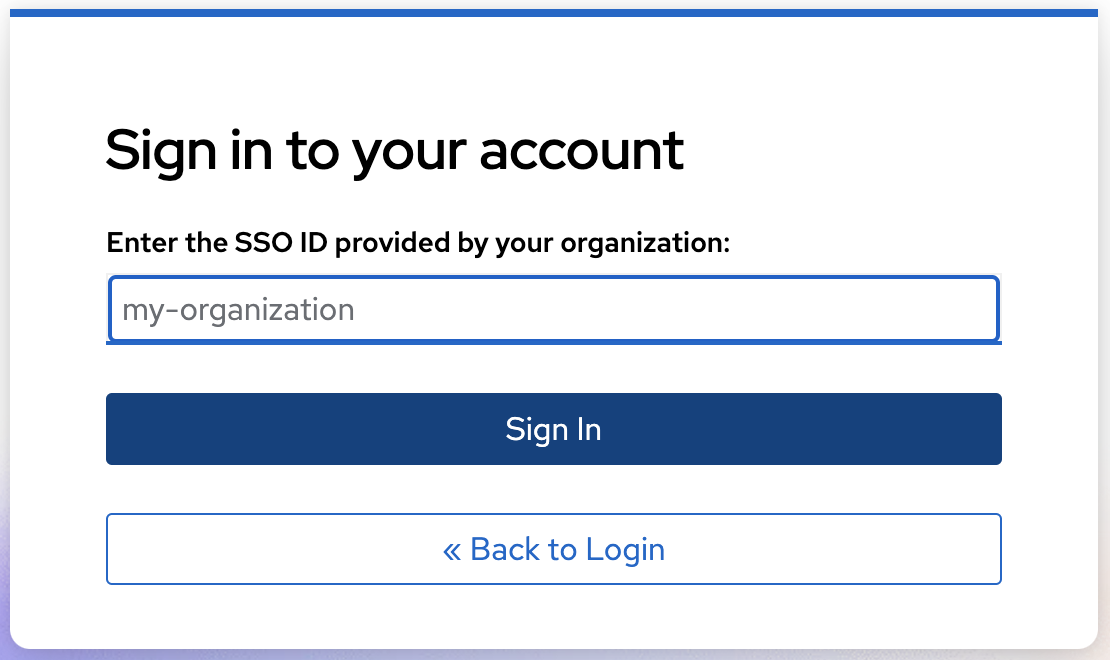Hit the dark blue Sign In button

553,429
